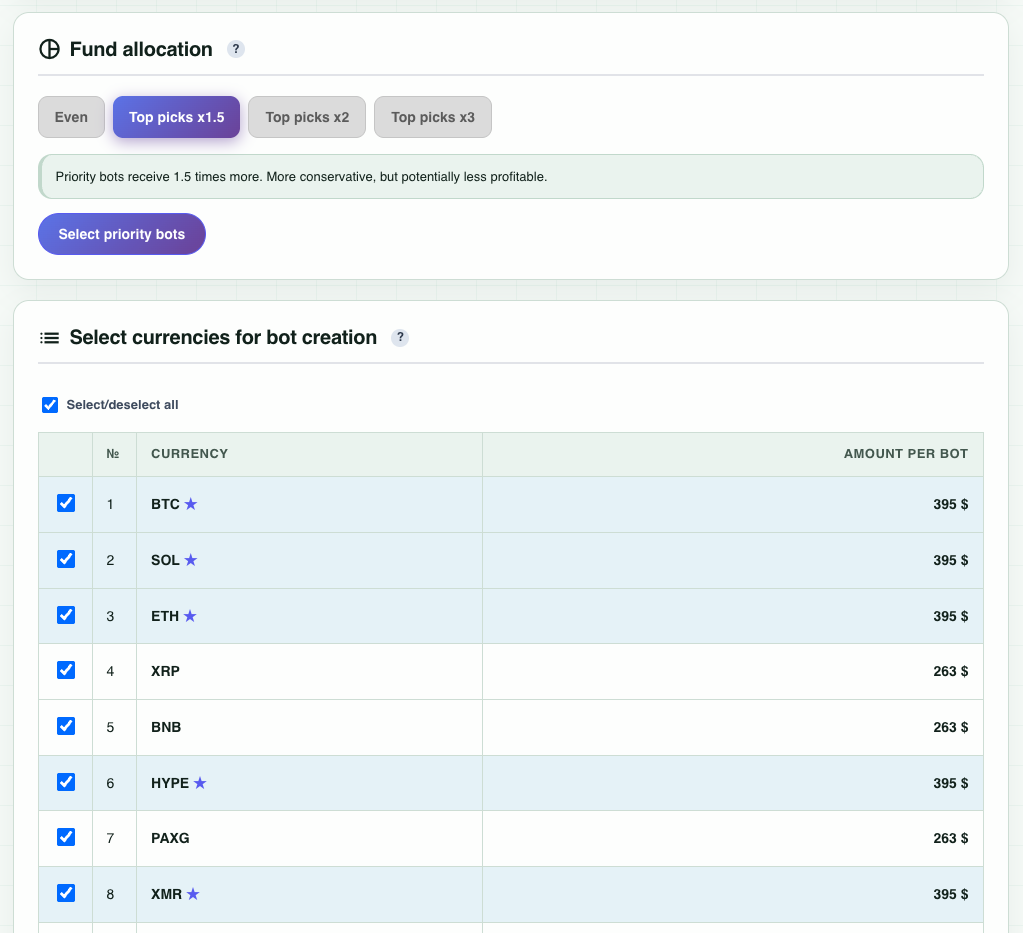The width and height of the screenshot is (1023, 933).
Task: Click the priority star next to BTC
Action: 191,504
